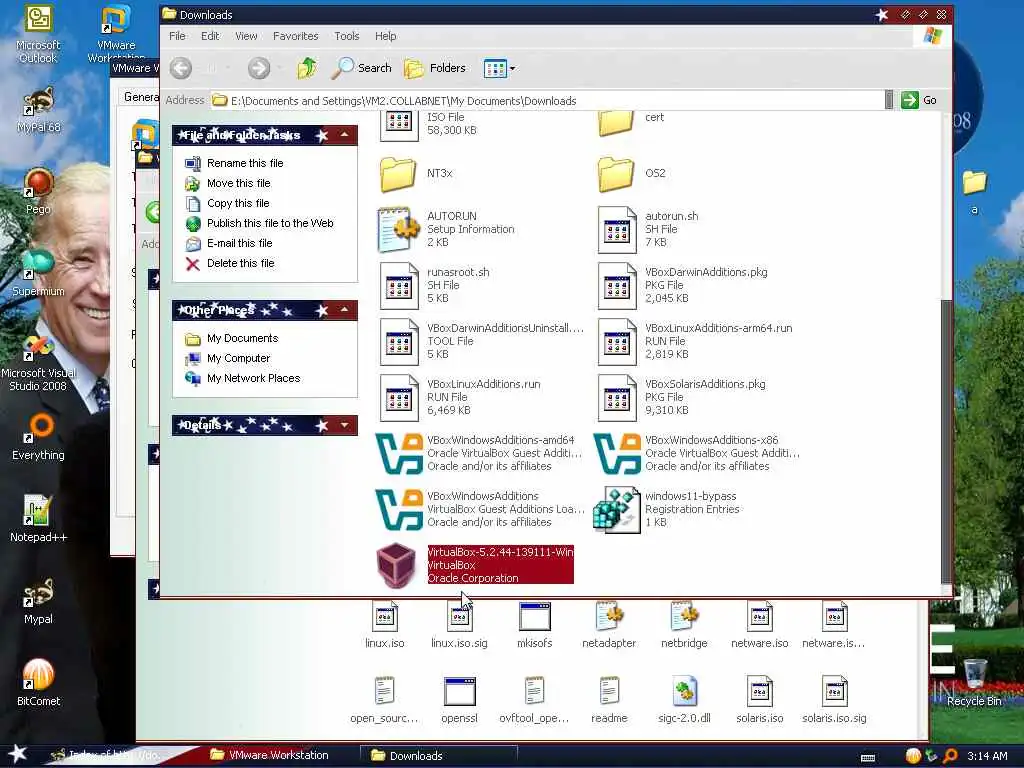Image resolution: width=1024 pixels, height=768 pixels.
Task: Select the cert folder
Action: (631, 121)
